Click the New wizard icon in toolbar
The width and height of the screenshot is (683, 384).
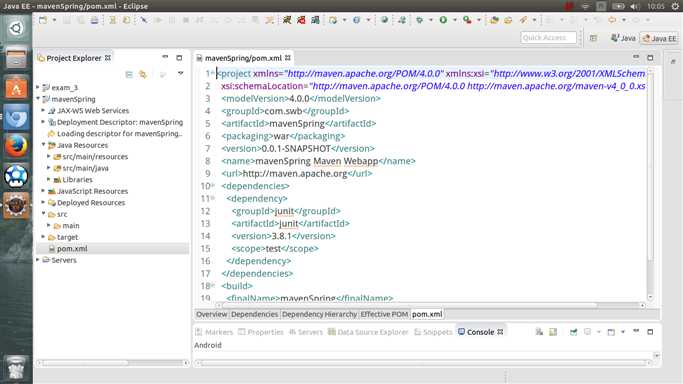[43, 20]
